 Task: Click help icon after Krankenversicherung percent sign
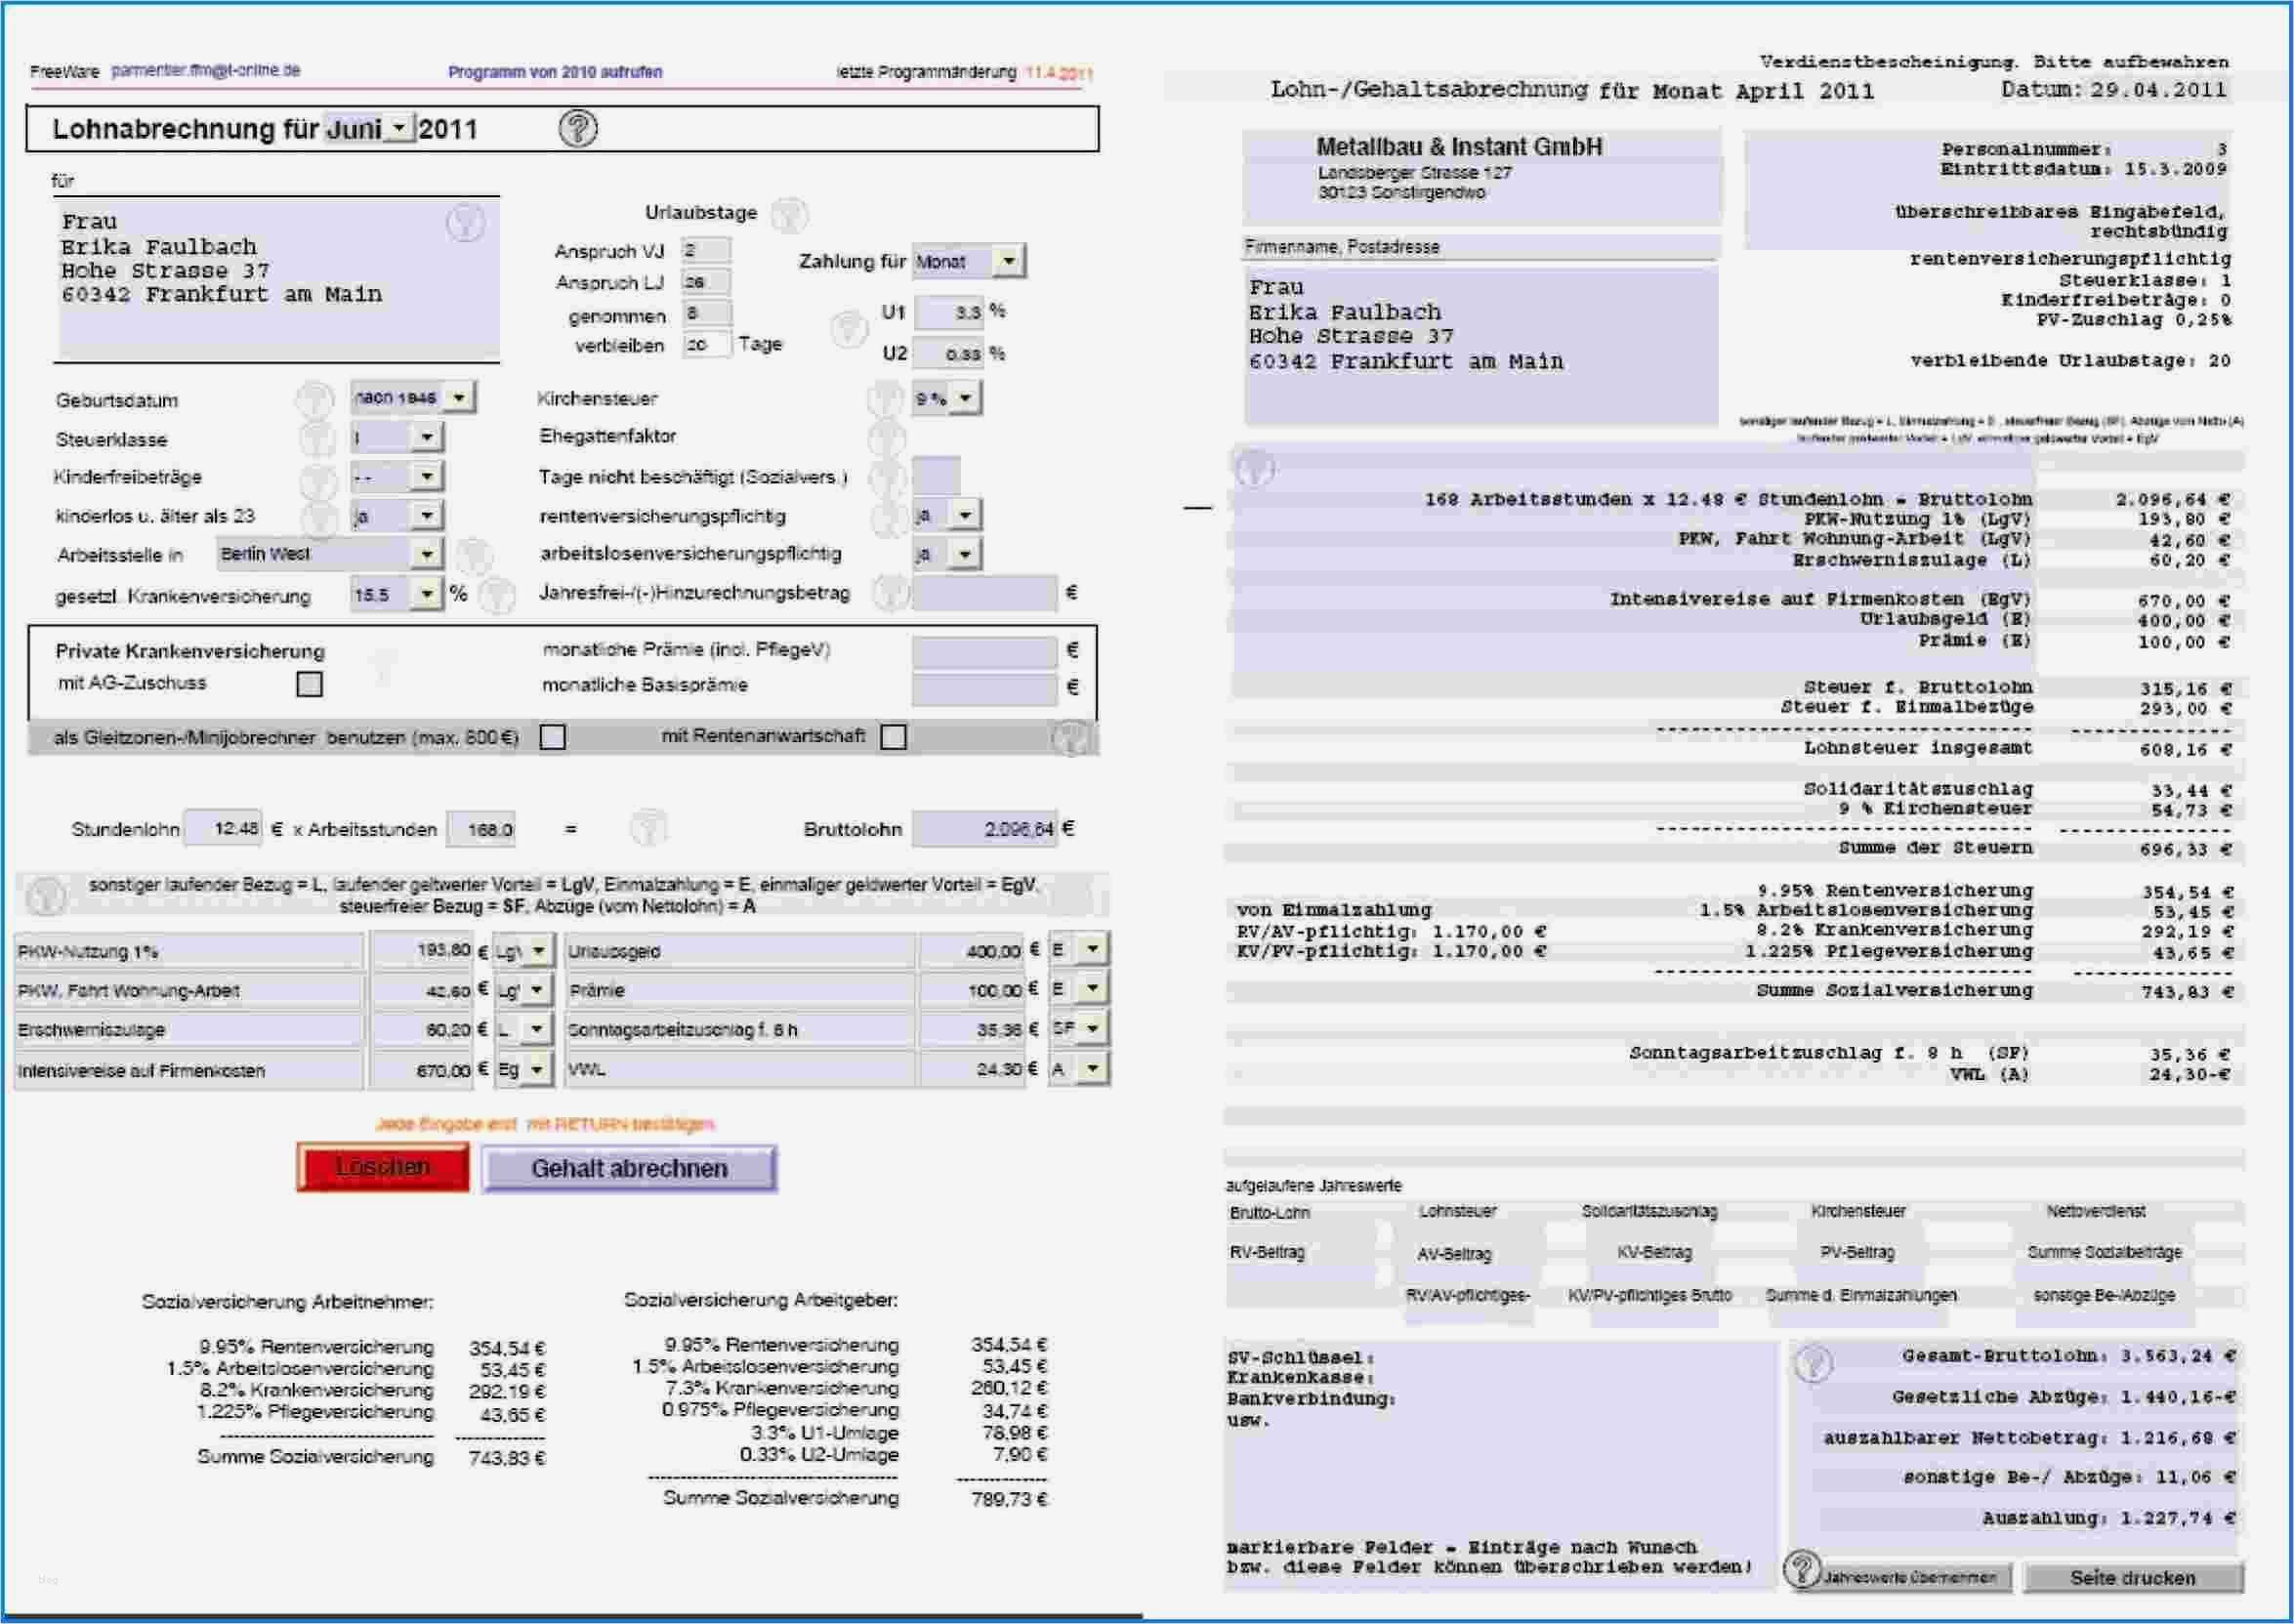[497, 595]
